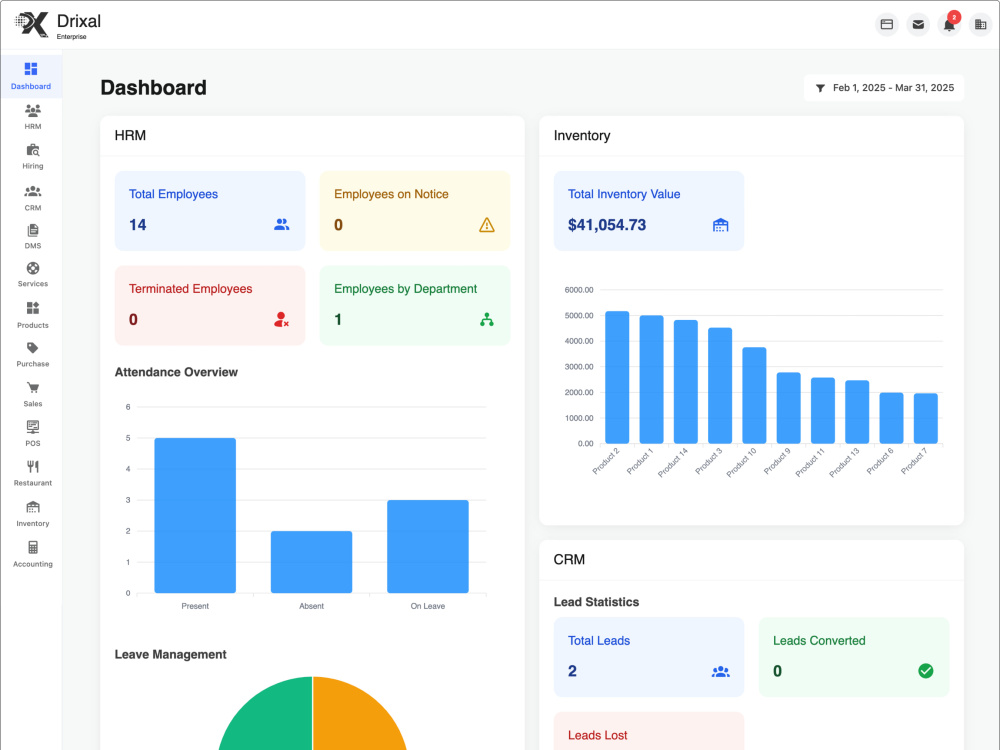Click the Present attendance bar
Viewport: 1000px width, 750px height.
click(195, 515)
